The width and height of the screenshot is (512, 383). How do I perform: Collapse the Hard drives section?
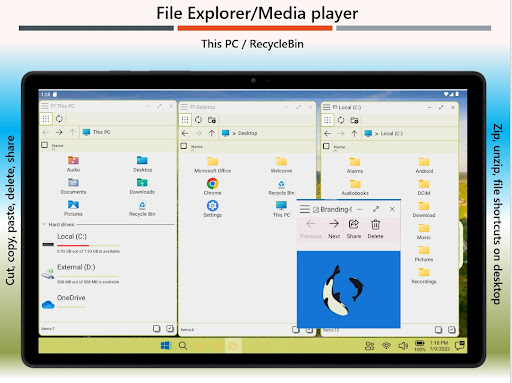pyautogui.click(x=44, y=224)
